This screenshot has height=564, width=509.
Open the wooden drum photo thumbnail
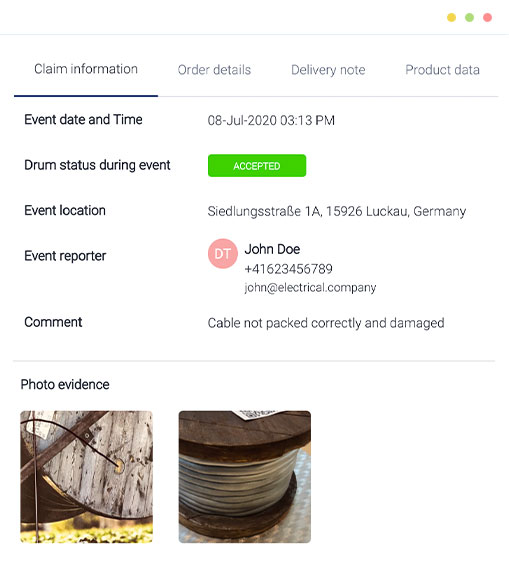(87, 477)
